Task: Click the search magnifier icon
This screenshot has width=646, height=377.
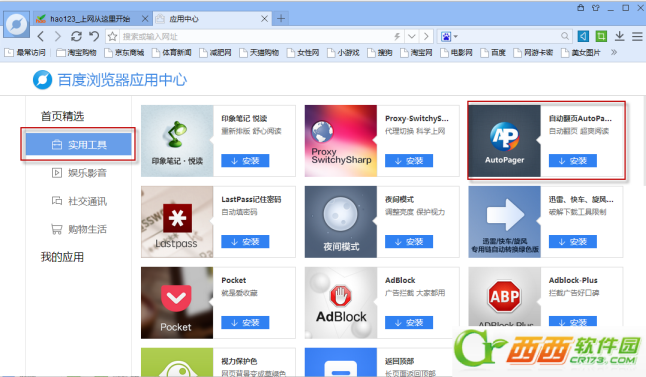Action: point(565,36)
